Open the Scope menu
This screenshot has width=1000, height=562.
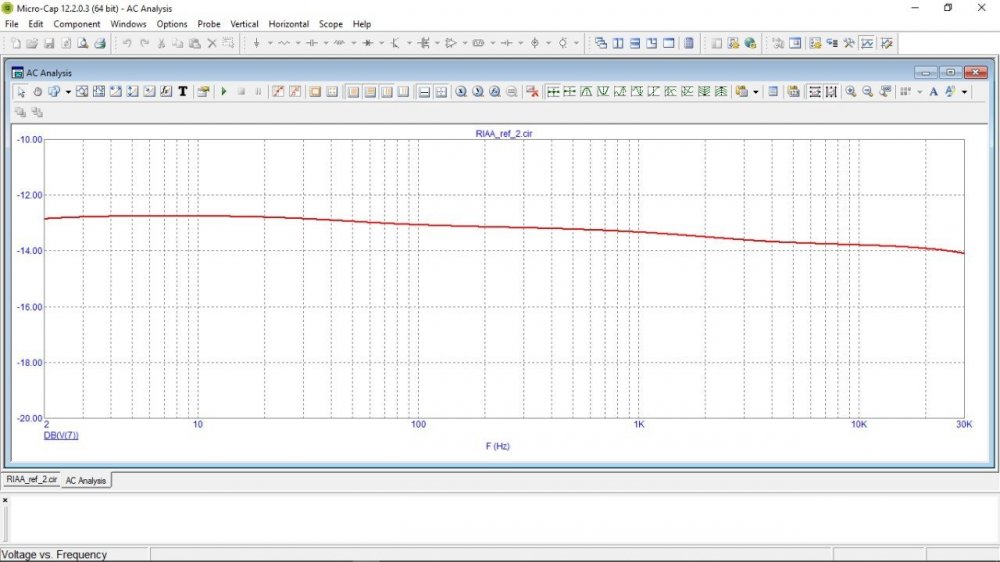coord(330,24)
